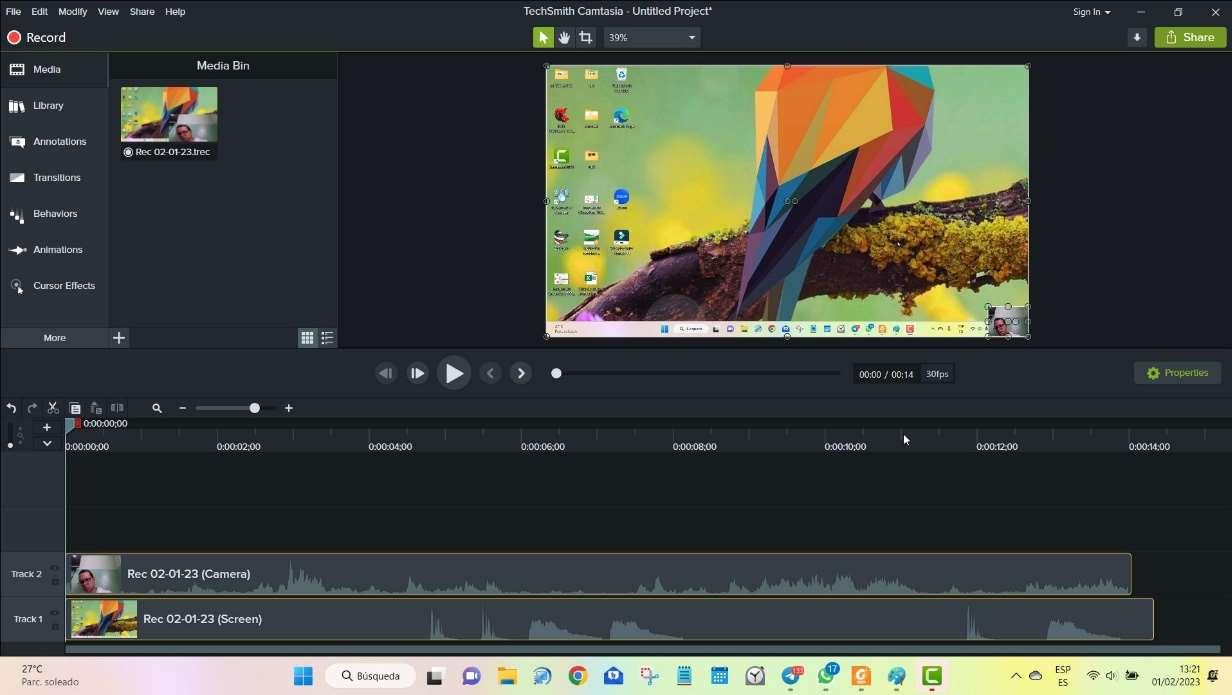The height and width of the screenshot is (695, 1232).
Task: Expand track options chevron below plus
Action: click(46, 443)
